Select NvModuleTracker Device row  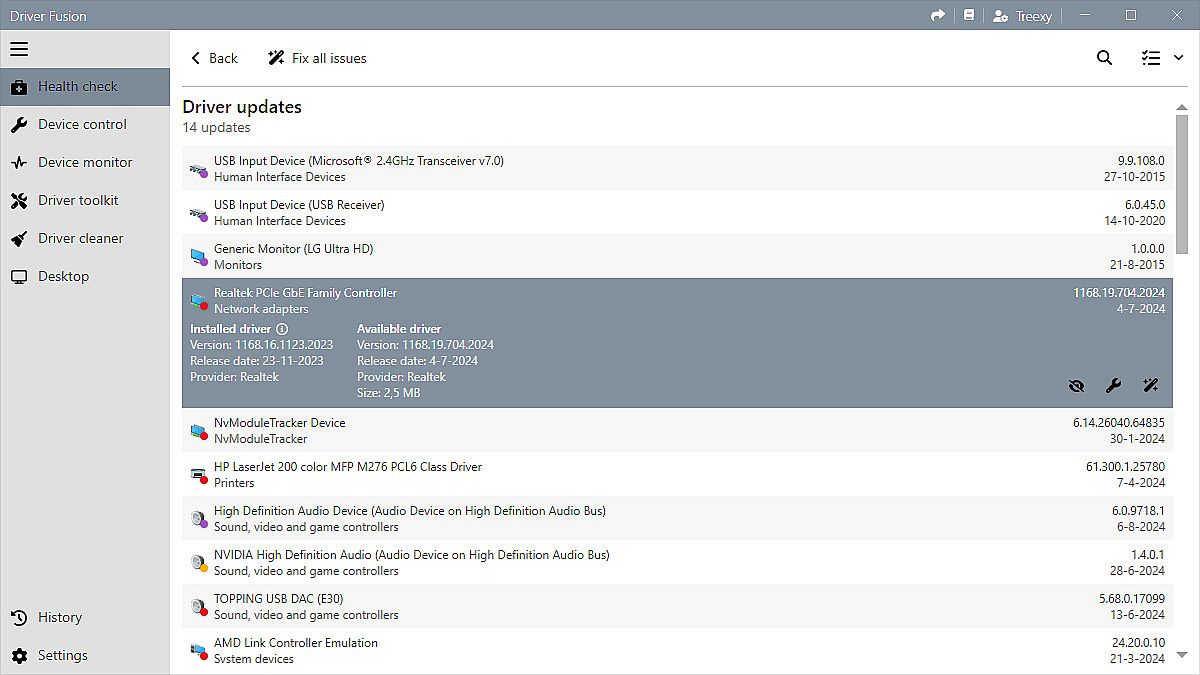pos(677,431)
